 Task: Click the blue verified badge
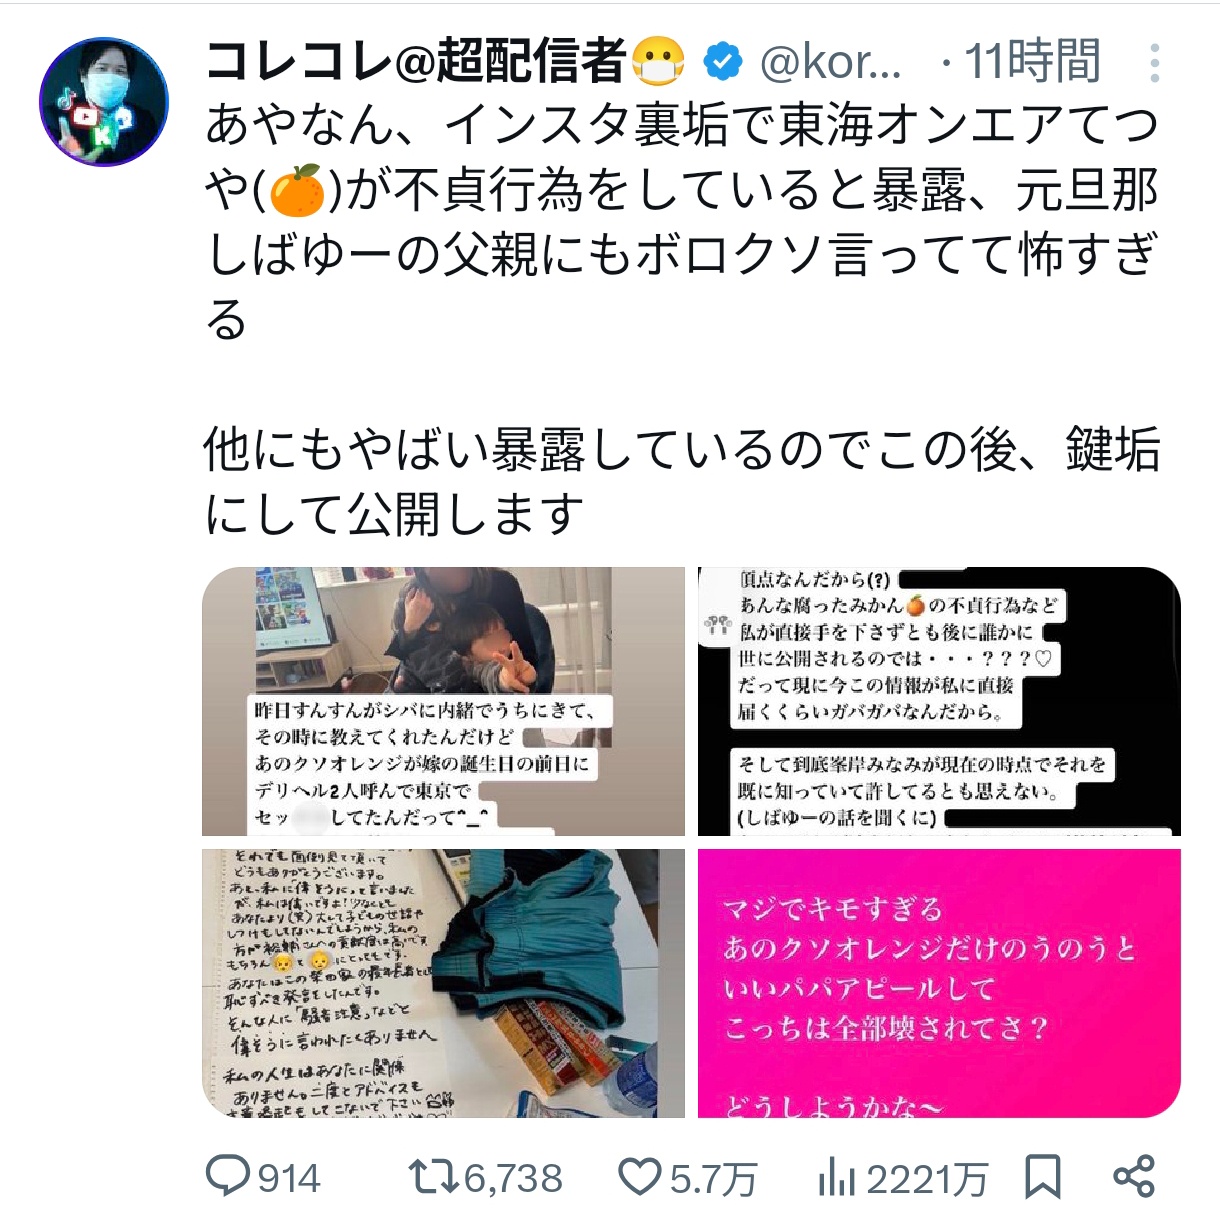(x=722, y=63)
